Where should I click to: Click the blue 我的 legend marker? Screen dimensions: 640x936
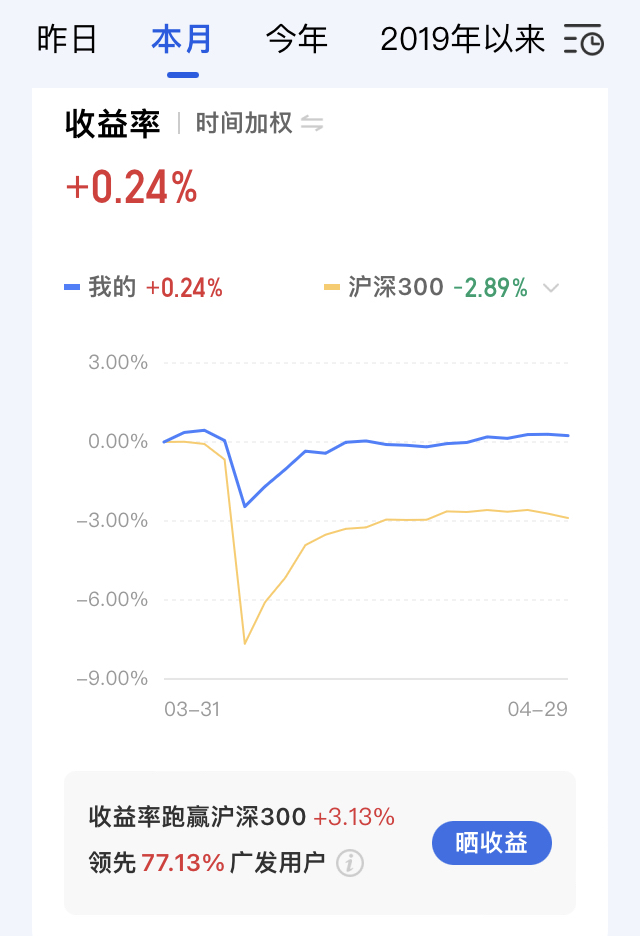click(72, 288)
